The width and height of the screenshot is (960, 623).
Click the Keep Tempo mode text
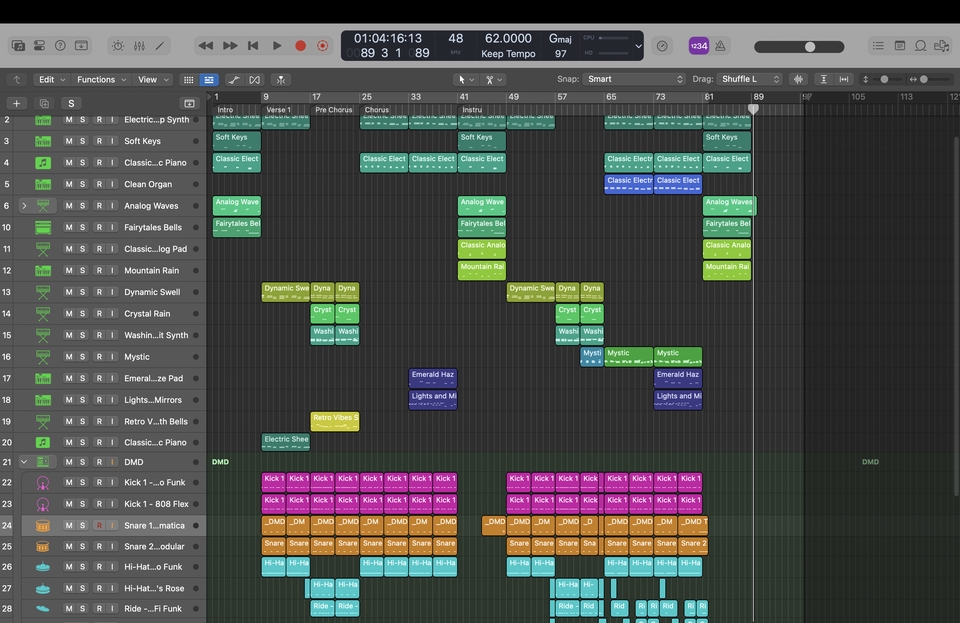pos(508,54)
